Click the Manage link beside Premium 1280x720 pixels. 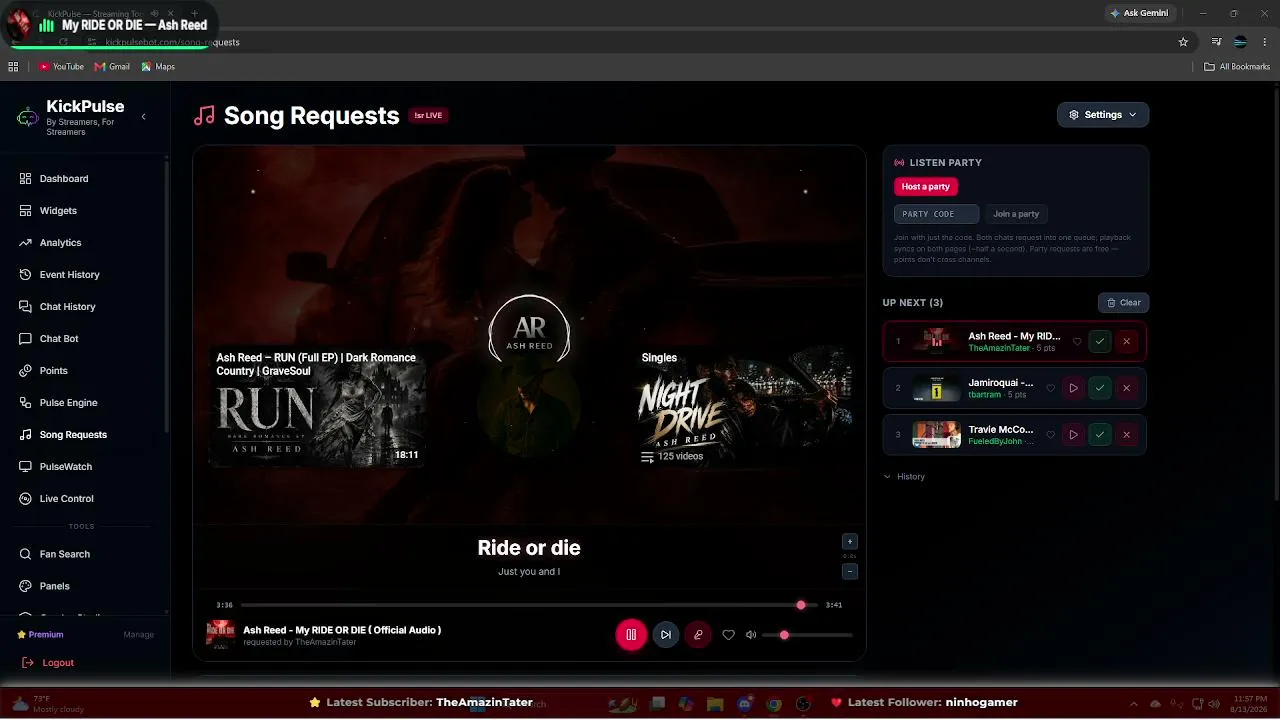[x=138, y=635]
